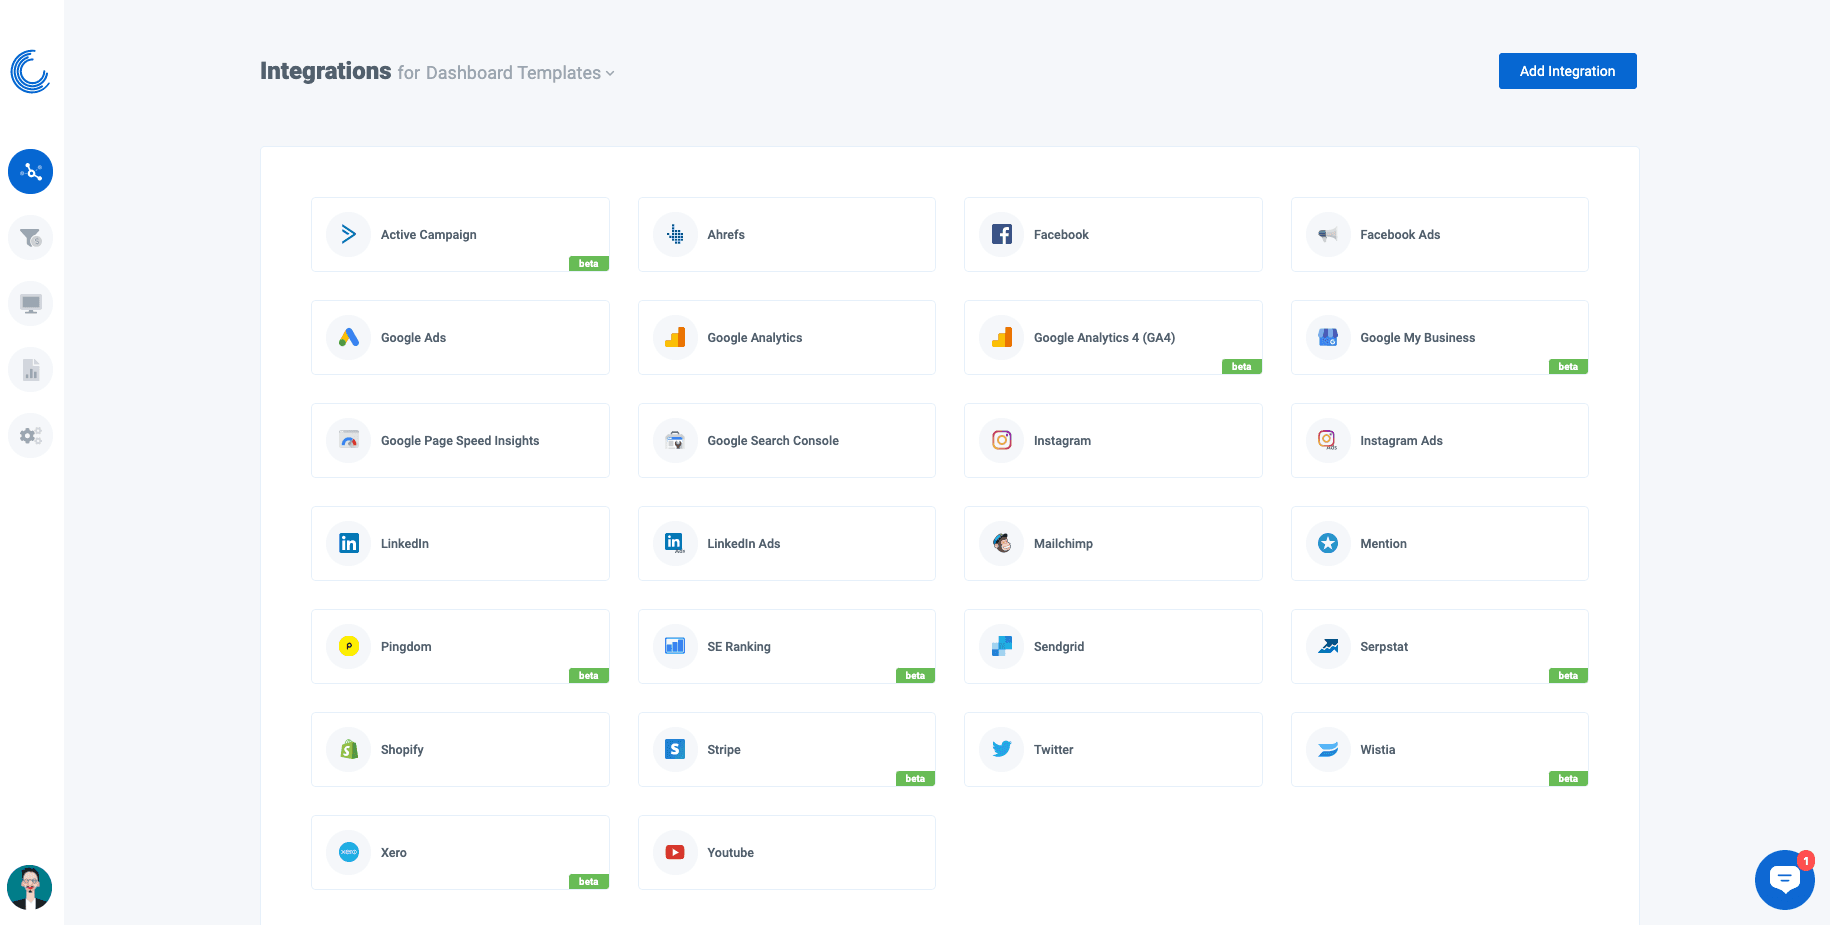
Task: Select the Active Campaign label
Action: [x=428, y=235]
